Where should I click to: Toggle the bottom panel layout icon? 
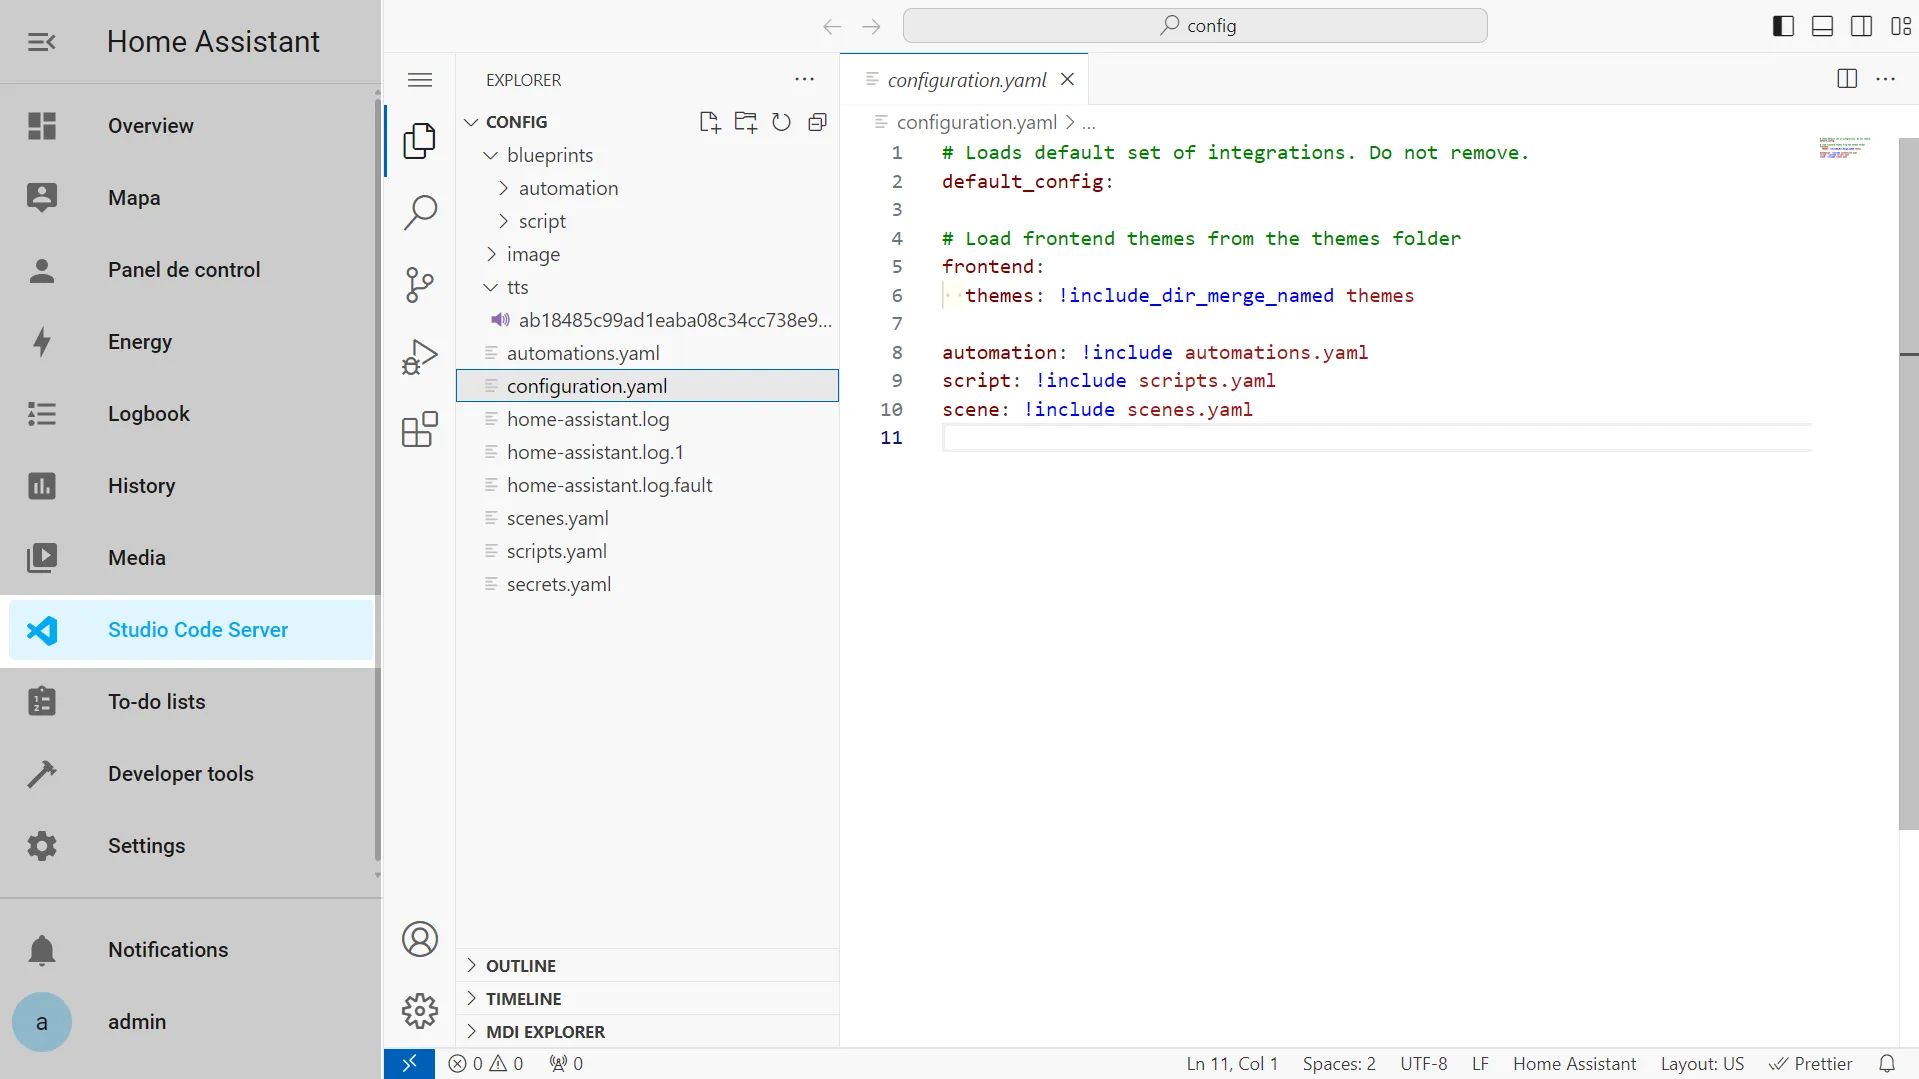pyautogui.click(x=1822, y=26)
